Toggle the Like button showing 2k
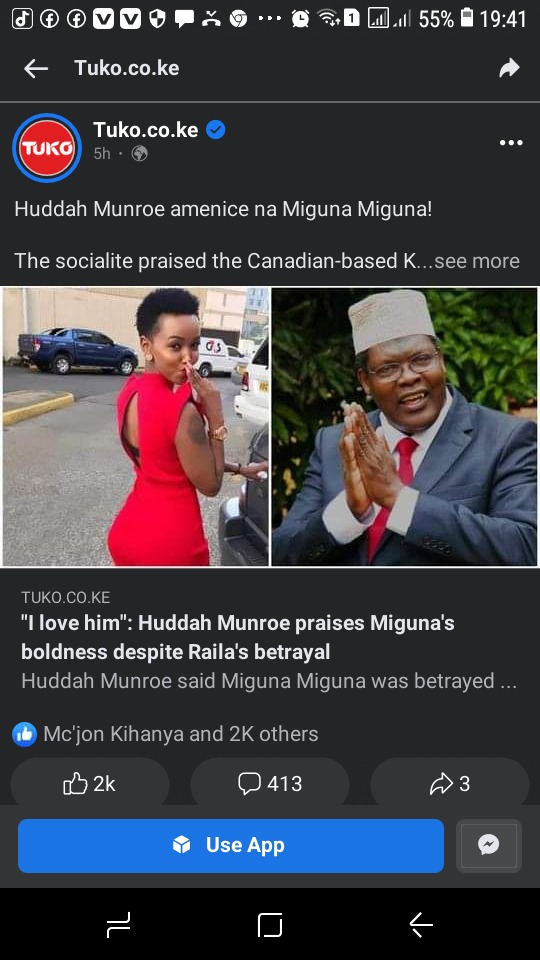Viewport: 540px width, 960px height. [x=90, y=783]
